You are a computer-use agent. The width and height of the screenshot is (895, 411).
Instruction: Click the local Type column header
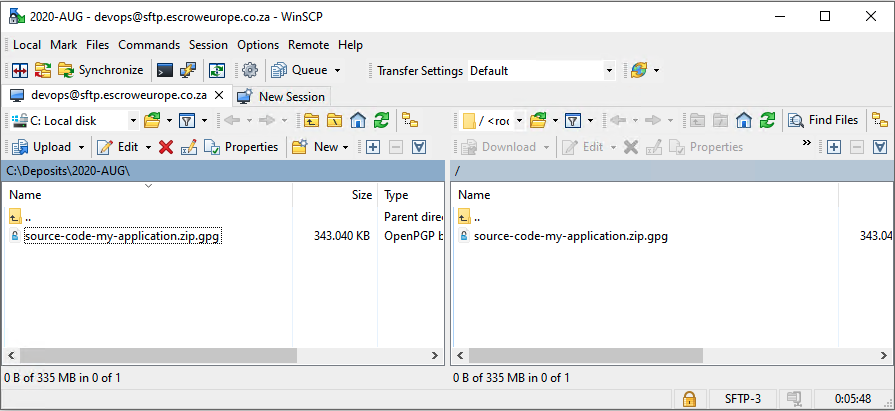point(411,195)
